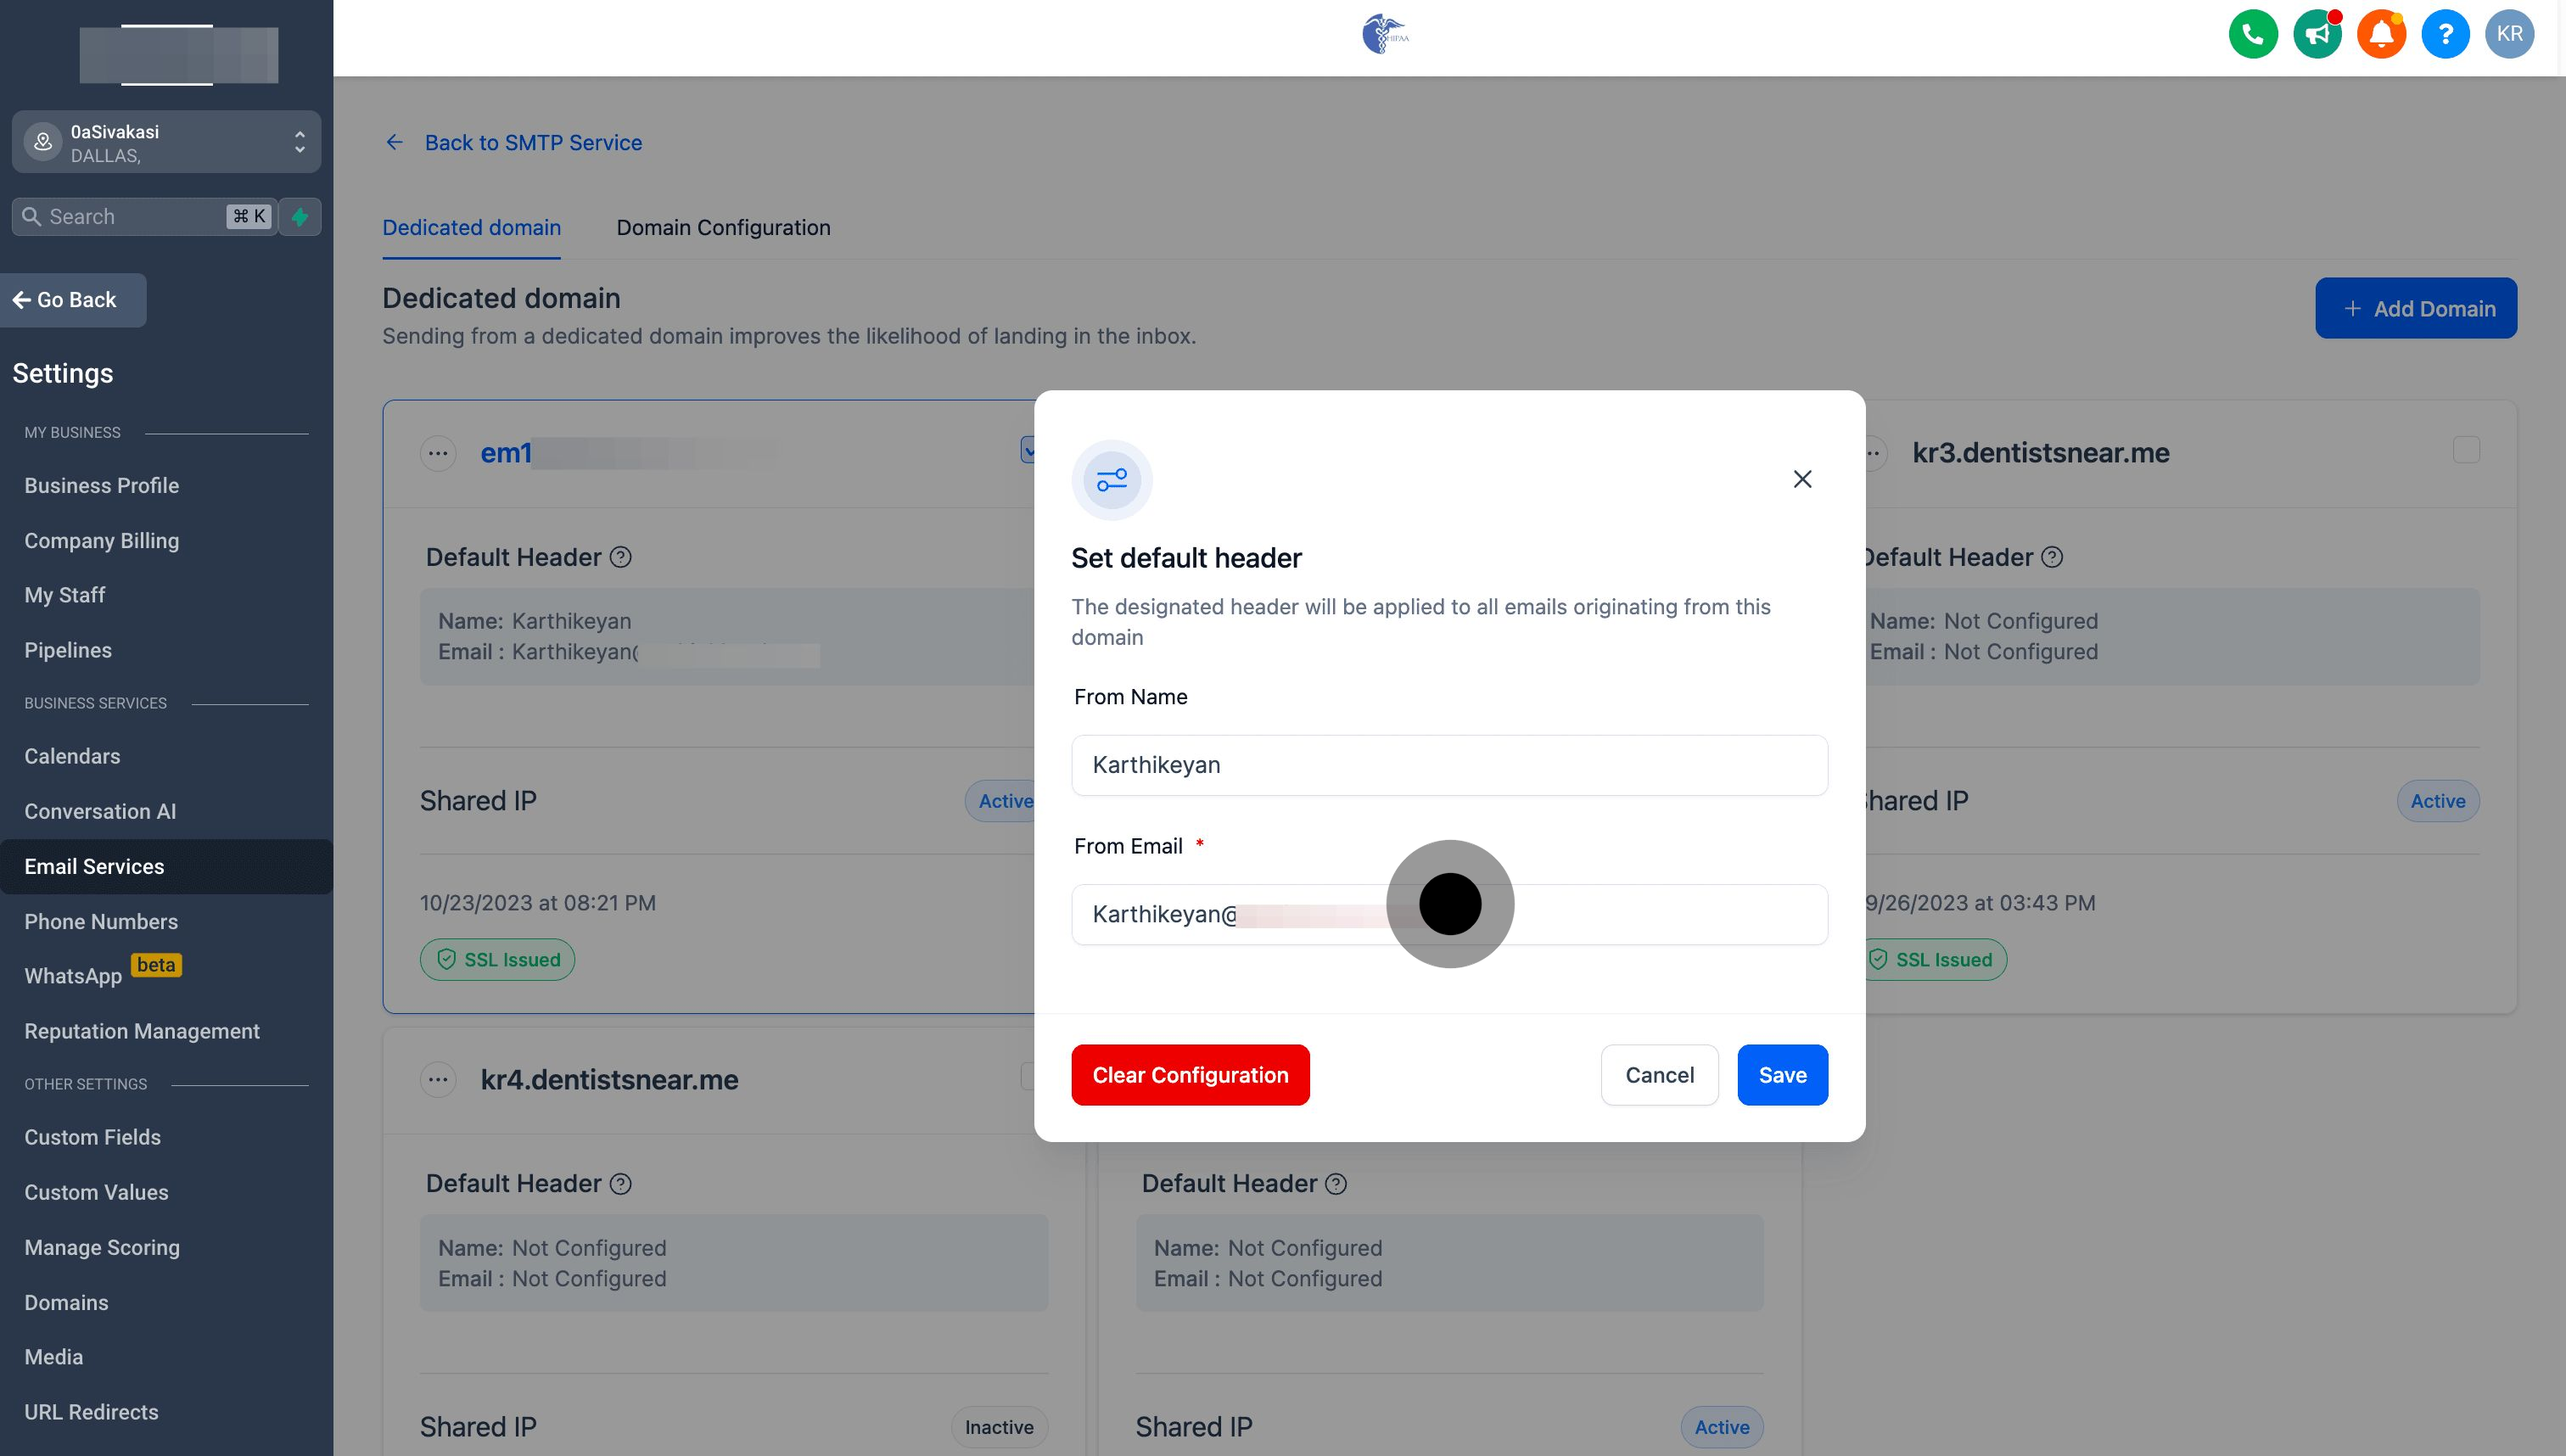This screenshot has height=1456, width=2566.
Task: Open Reputation Management settings
Action: click(142, 1031)
